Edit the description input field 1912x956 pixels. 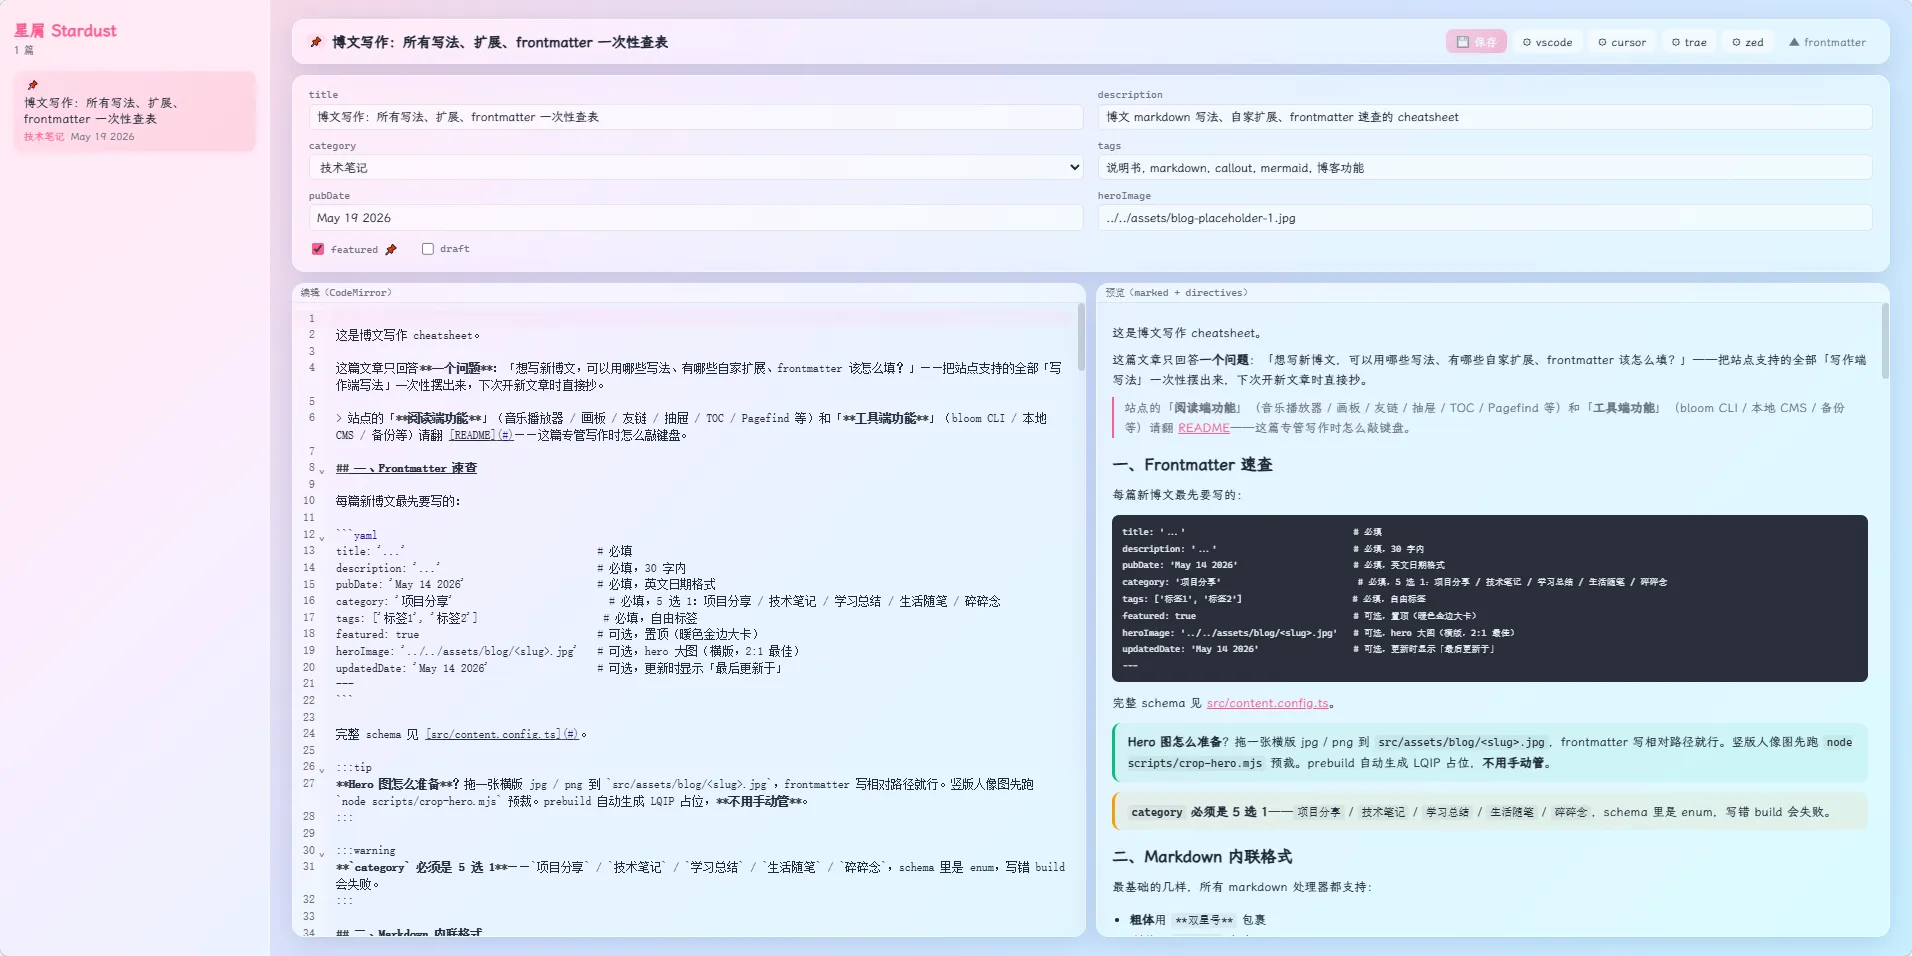click(x=1484, y=117)
